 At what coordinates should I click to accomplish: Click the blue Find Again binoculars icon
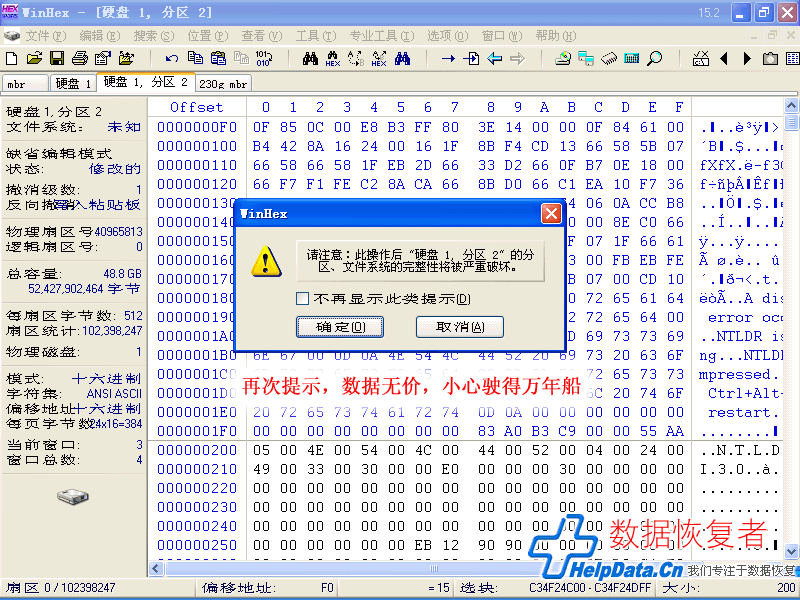pyautogui.click(x=402, y=58)
